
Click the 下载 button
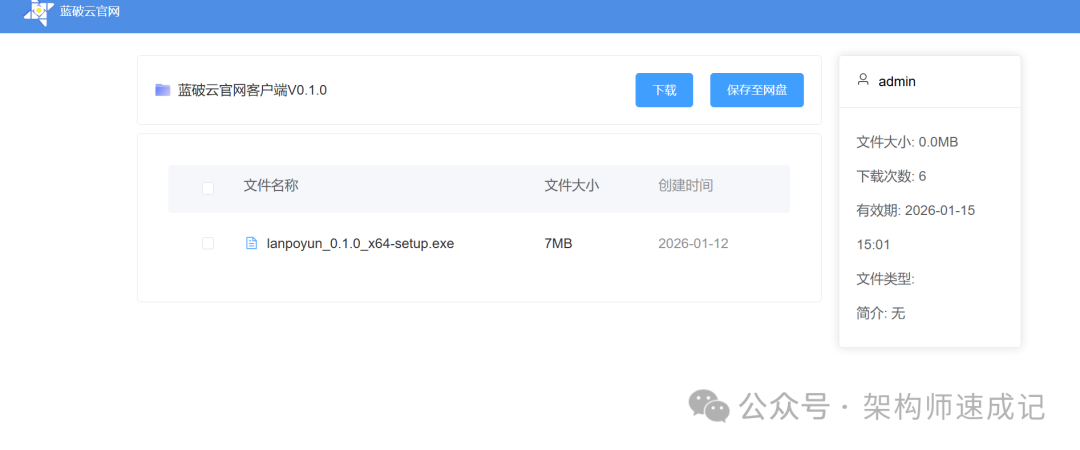[664, 90]
